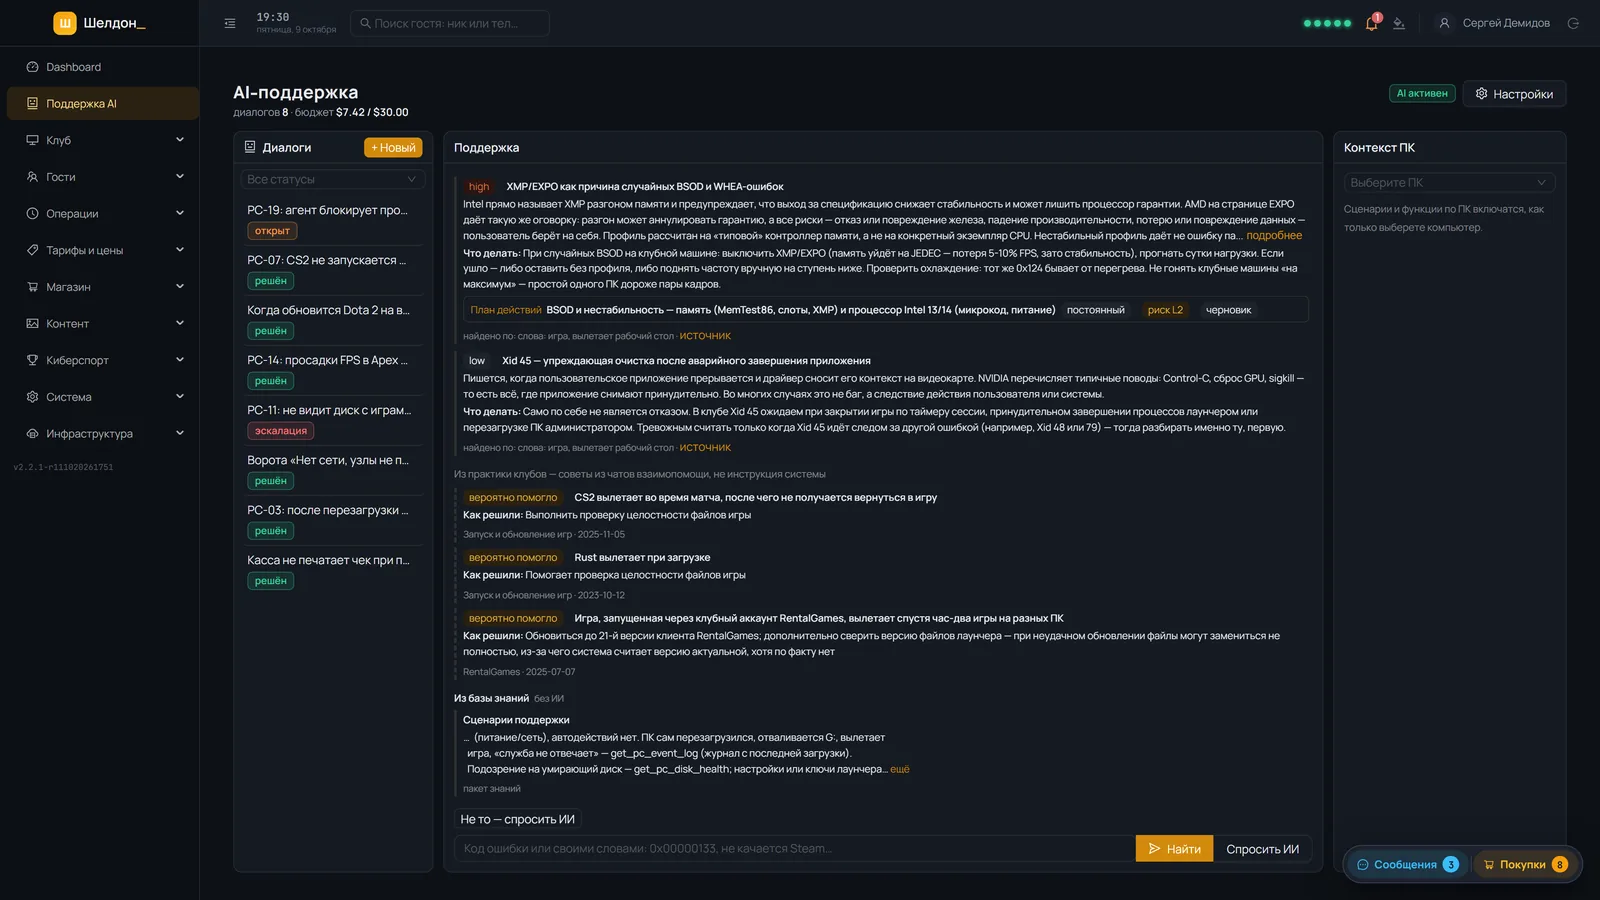Click the Система gear icon
Screen dimensions: 1600x900
point(32,397)
